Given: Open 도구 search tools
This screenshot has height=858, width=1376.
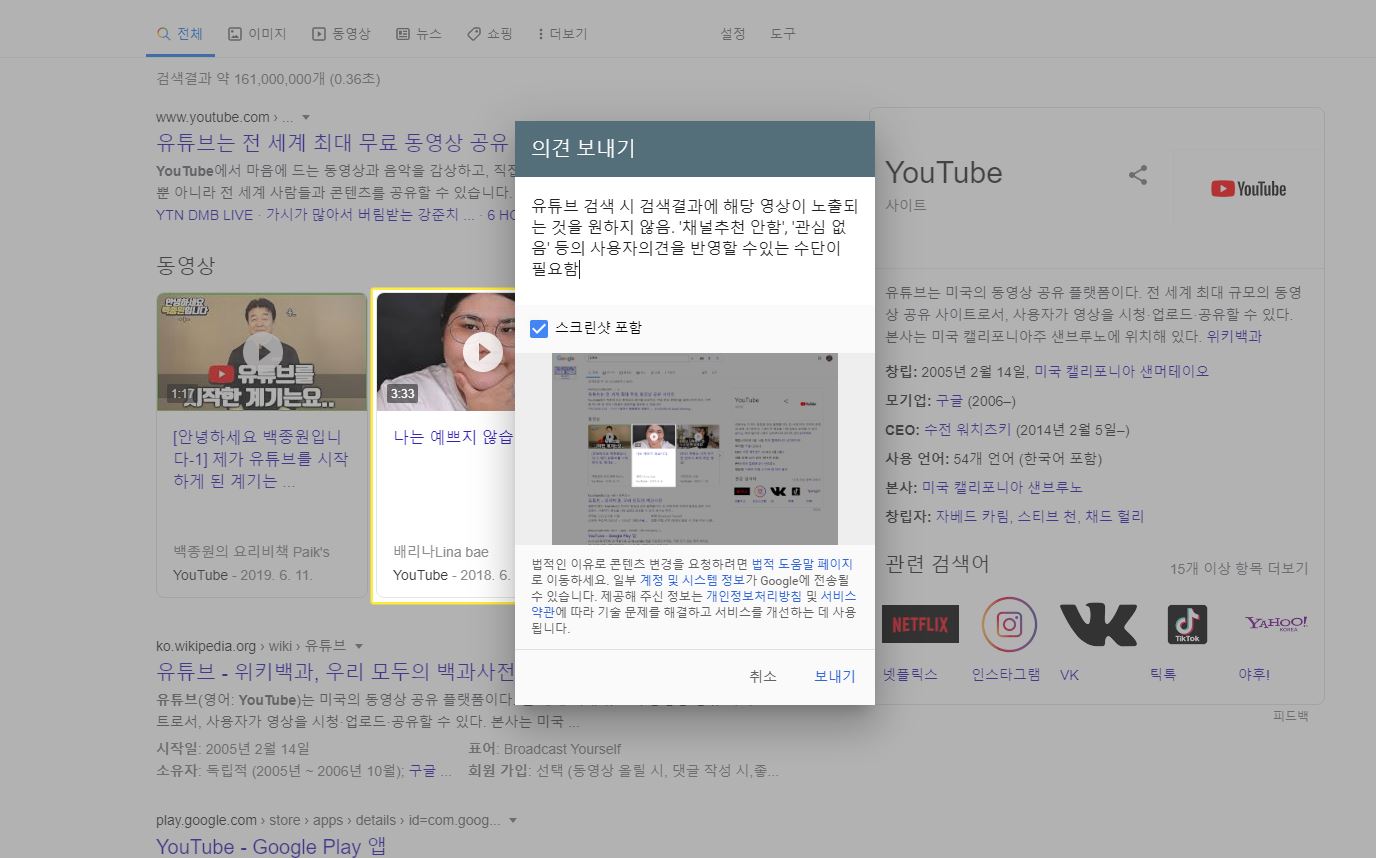Looking at the screenshot, I should tap(783, 33).
